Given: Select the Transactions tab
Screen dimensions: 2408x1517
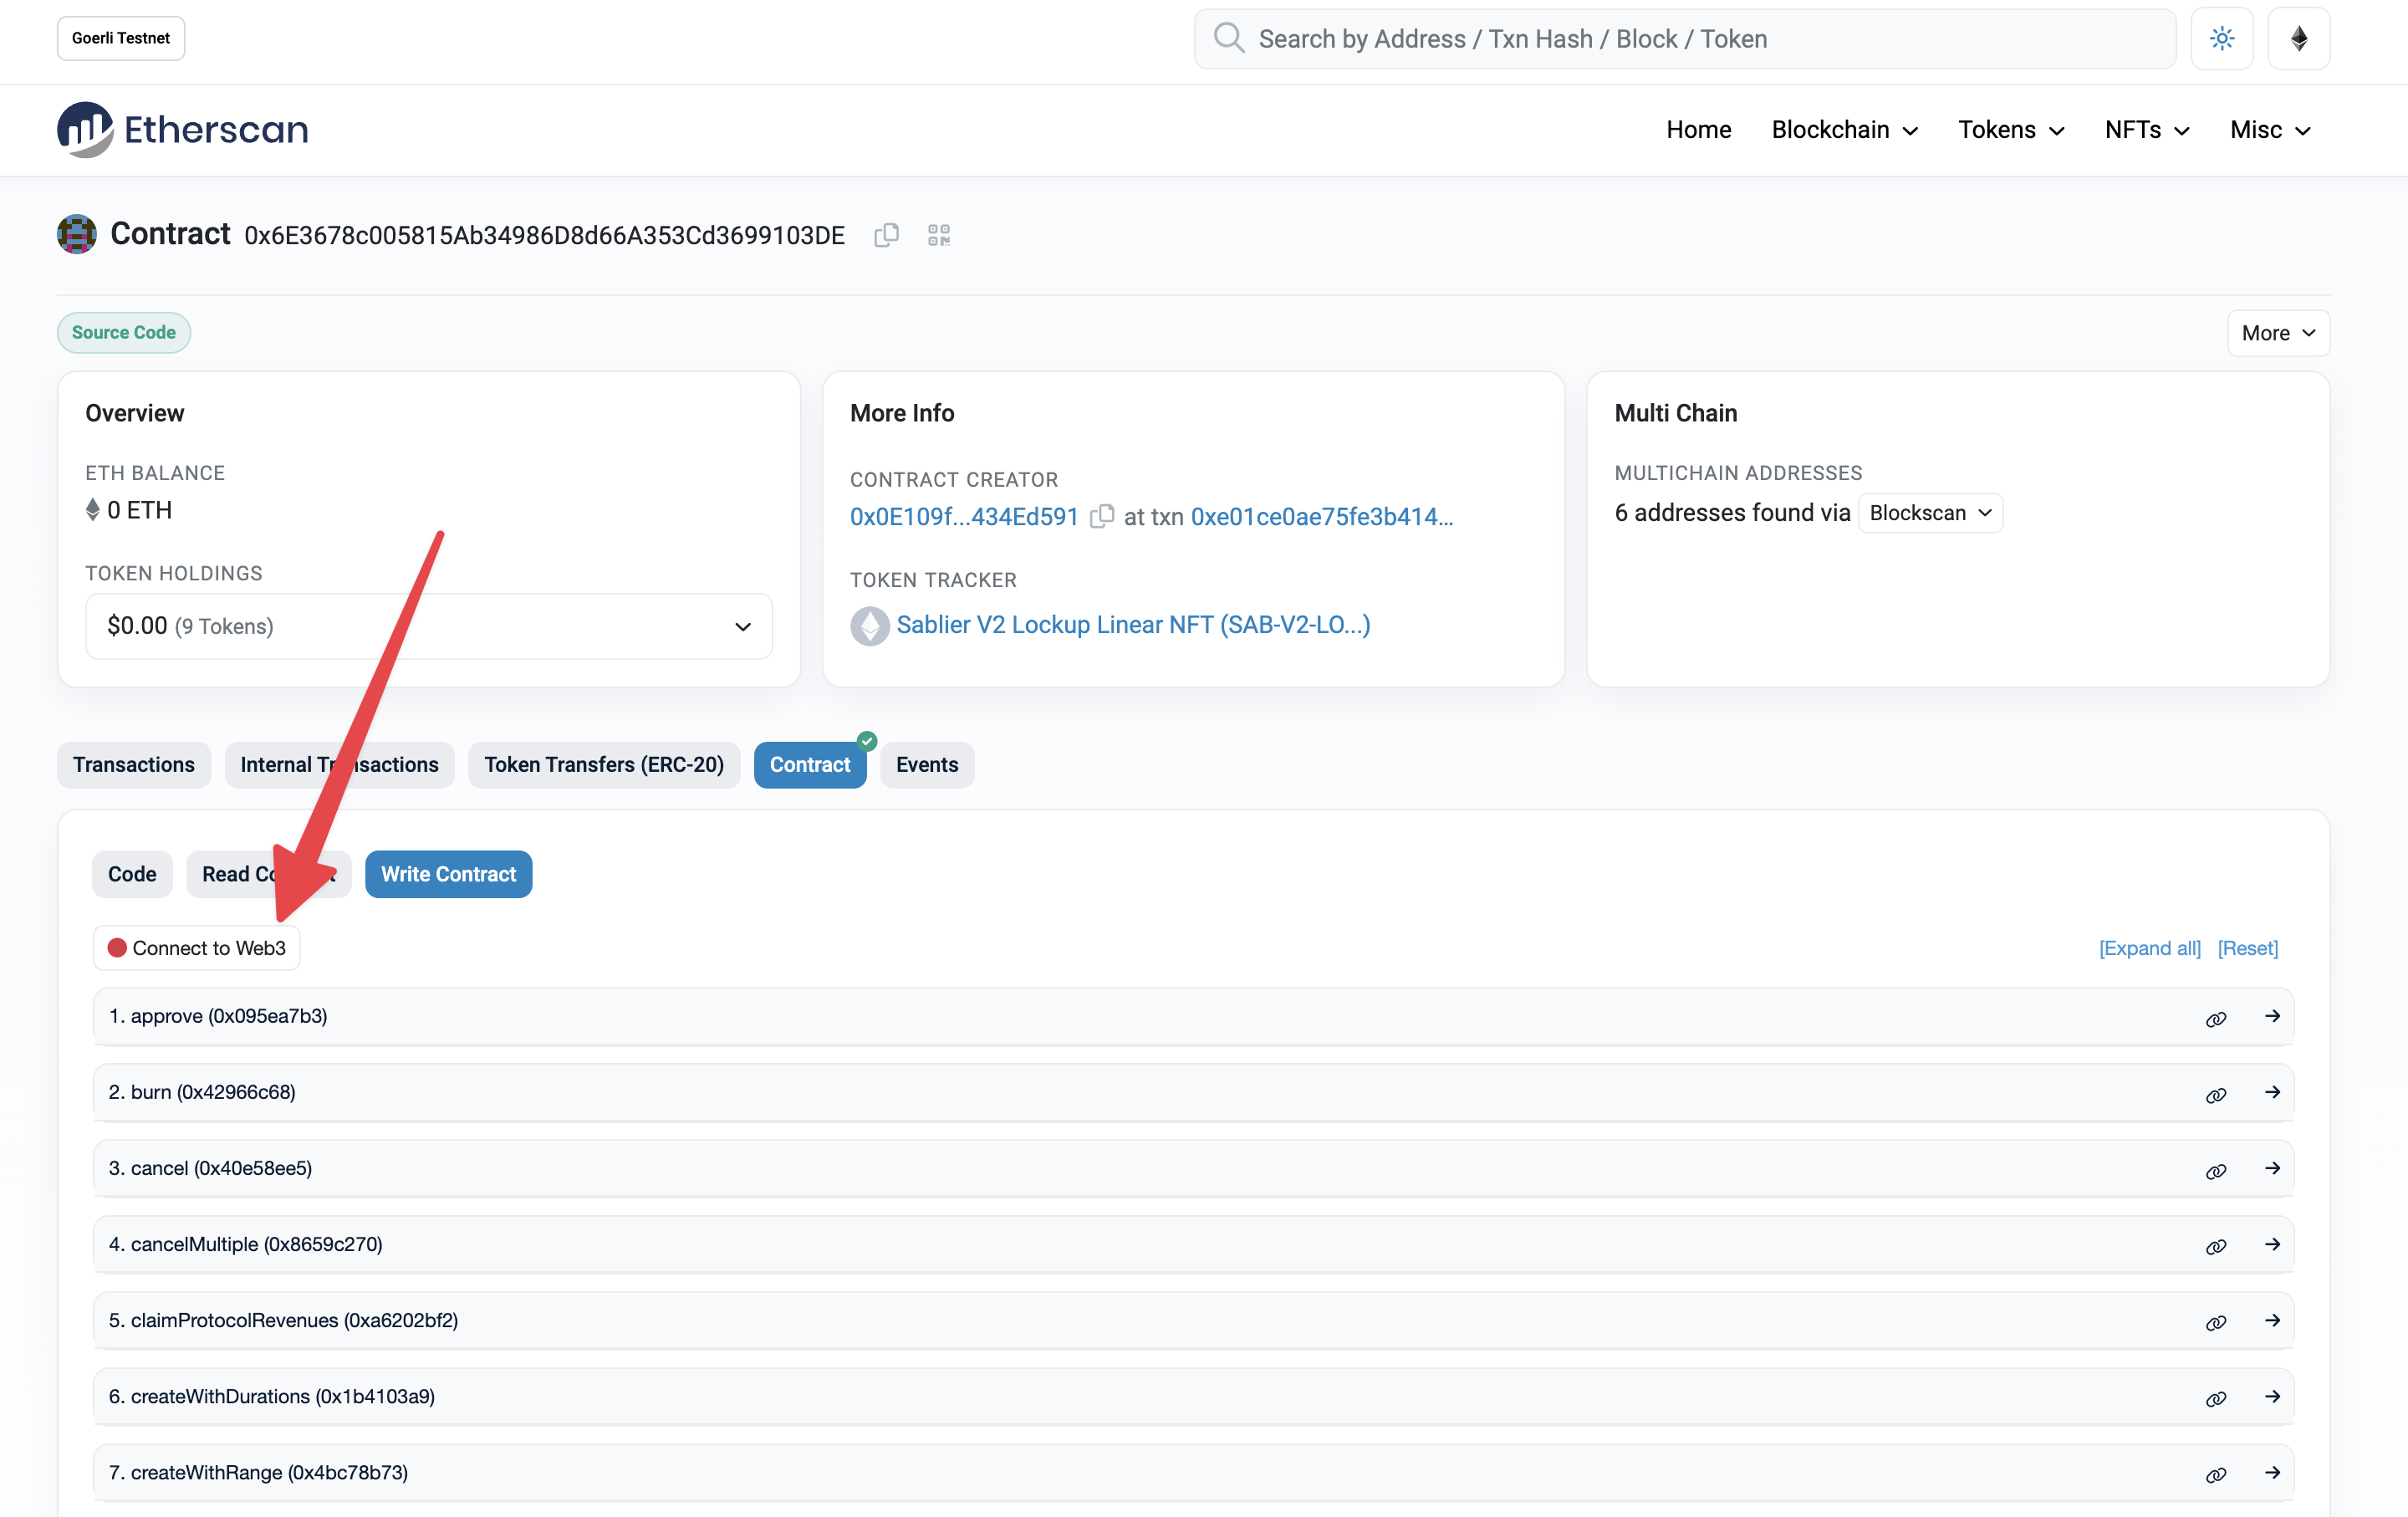Looking at the screenshot, I should pos(133,764).
